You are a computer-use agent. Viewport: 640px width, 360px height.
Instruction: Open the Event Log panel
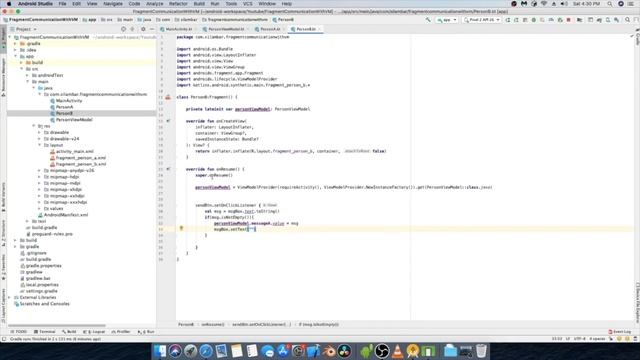point(619,332)
